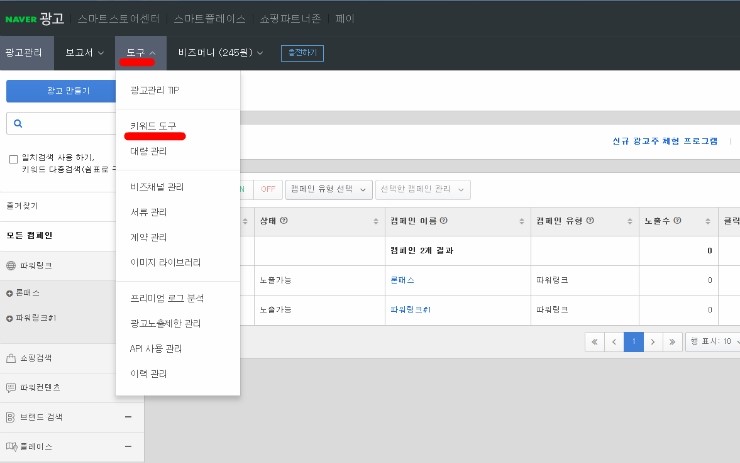The width and height of the screenshot is (740, 463).
Task: Click the NAVER 광고 logo
Action: [34, 18]
